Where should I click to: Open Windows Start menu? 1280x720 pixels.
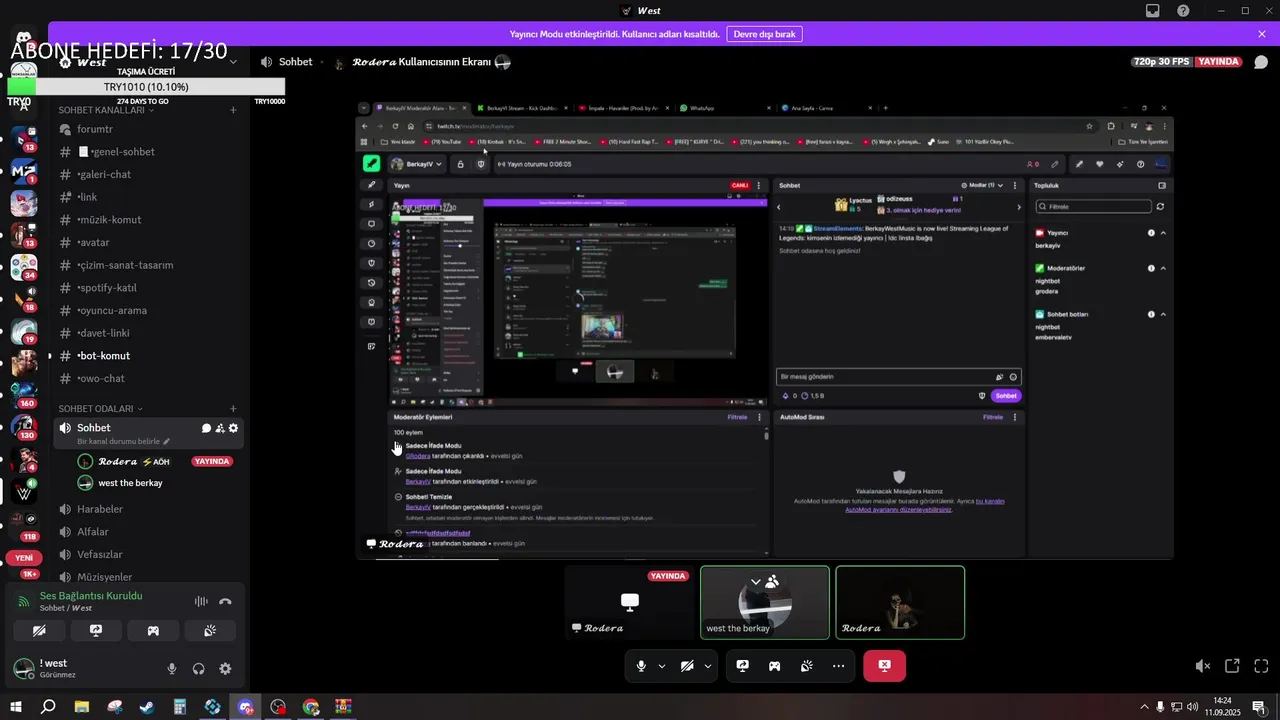(16, 707)
